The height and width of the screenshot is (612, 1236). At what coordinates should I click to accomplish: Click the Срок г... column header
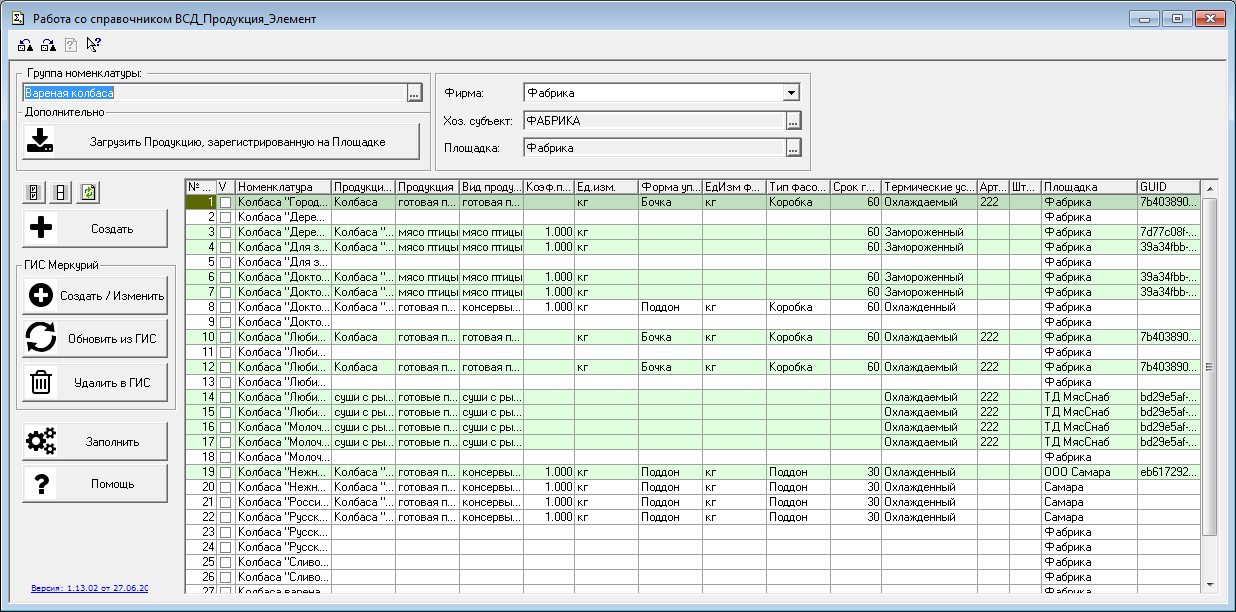(x=856, y=187)
